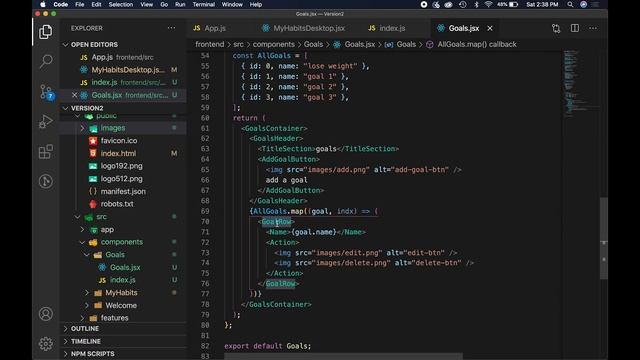Click the Wi-Fi status icon
Viewport: 640px width, 360px height.
click(x=488, y=4)
